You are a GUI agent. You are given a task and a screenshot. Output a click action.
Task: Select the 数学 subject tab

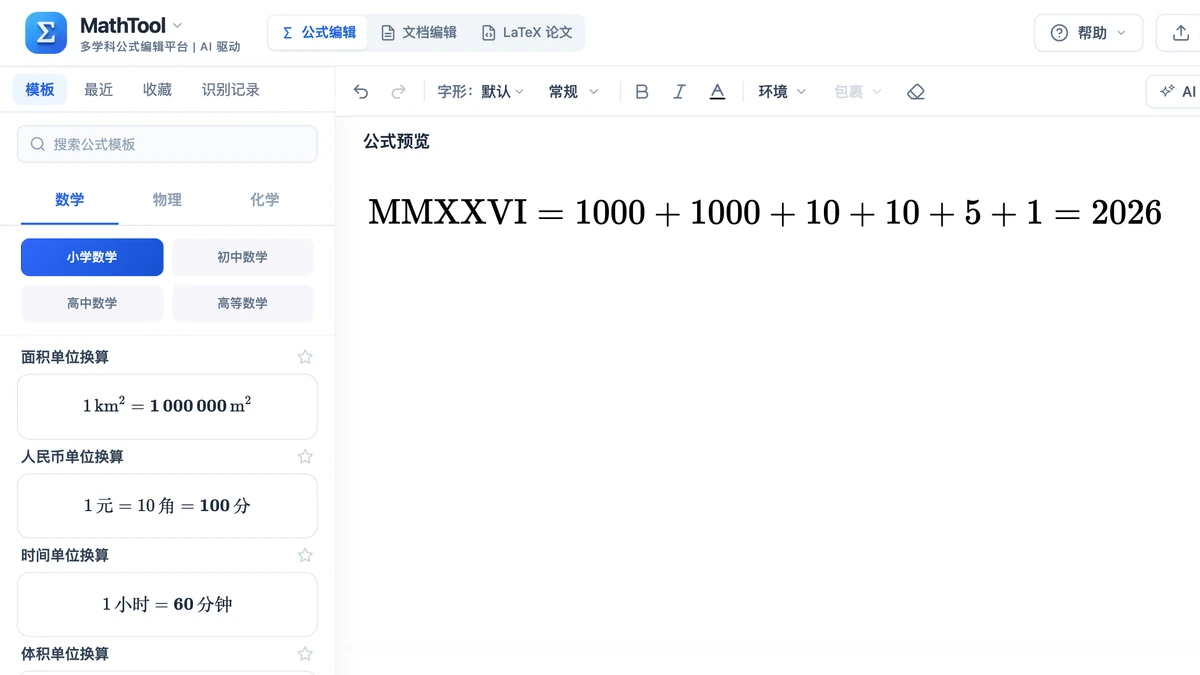click(69, 200)
